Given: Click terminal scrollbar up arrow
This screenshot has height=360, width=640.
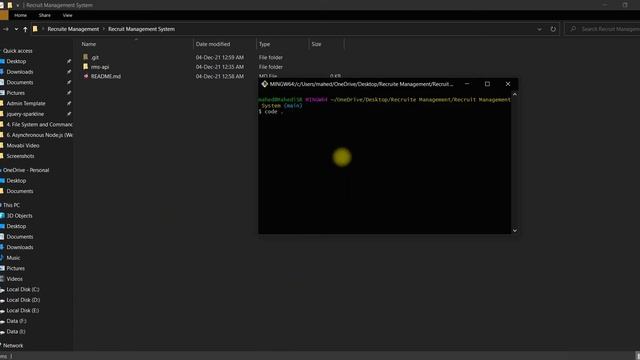Looking at the screenshot, I should click(x=515, y=94).
